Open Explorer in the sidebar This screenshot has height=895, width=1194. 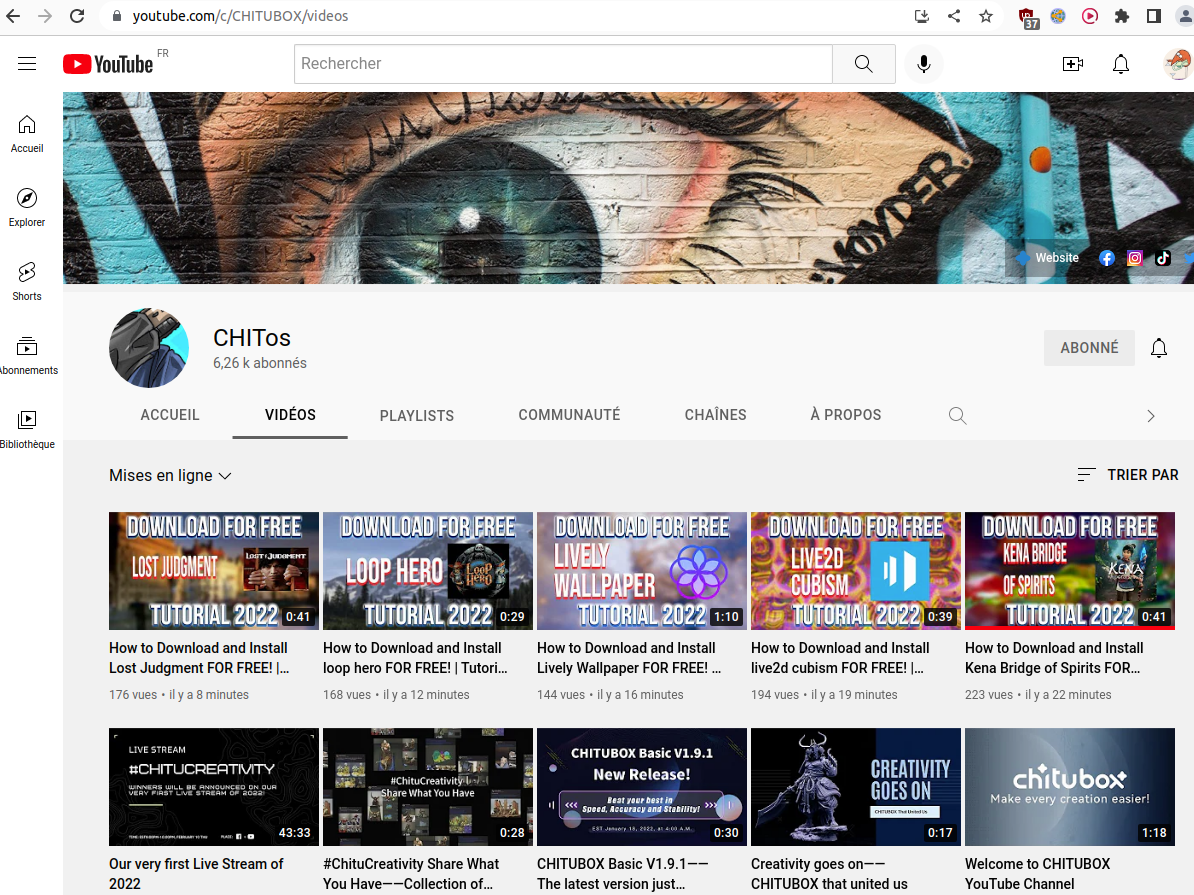[x=27, y=208]
